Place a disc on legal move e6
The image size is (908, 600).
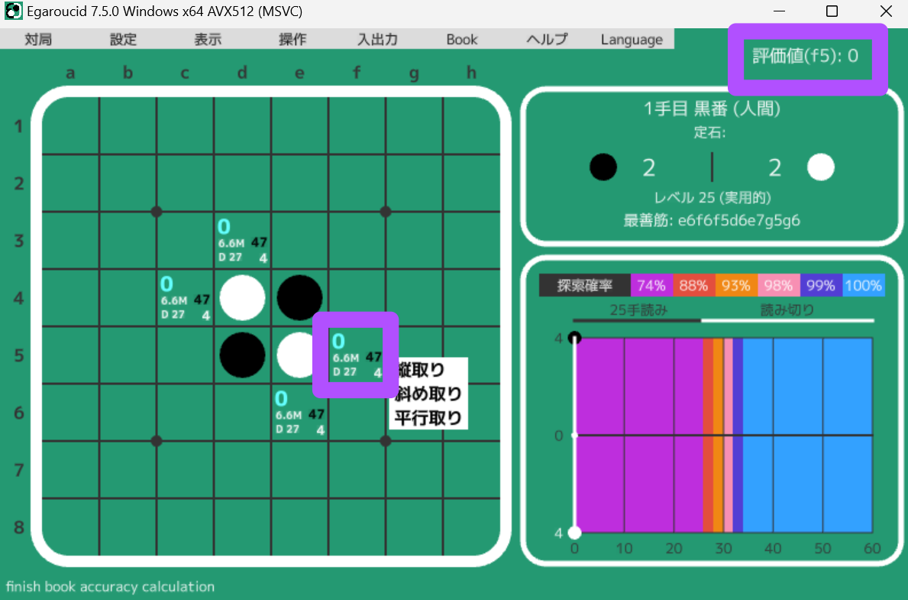299,412
